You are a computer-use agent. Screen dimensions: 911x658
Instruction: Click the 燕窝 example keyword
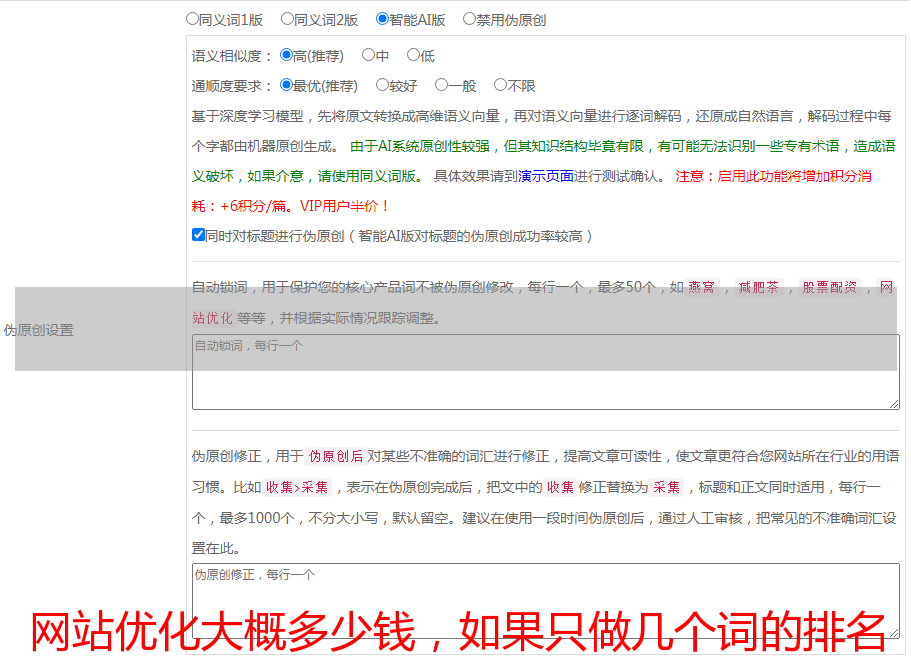click(701, 287)
